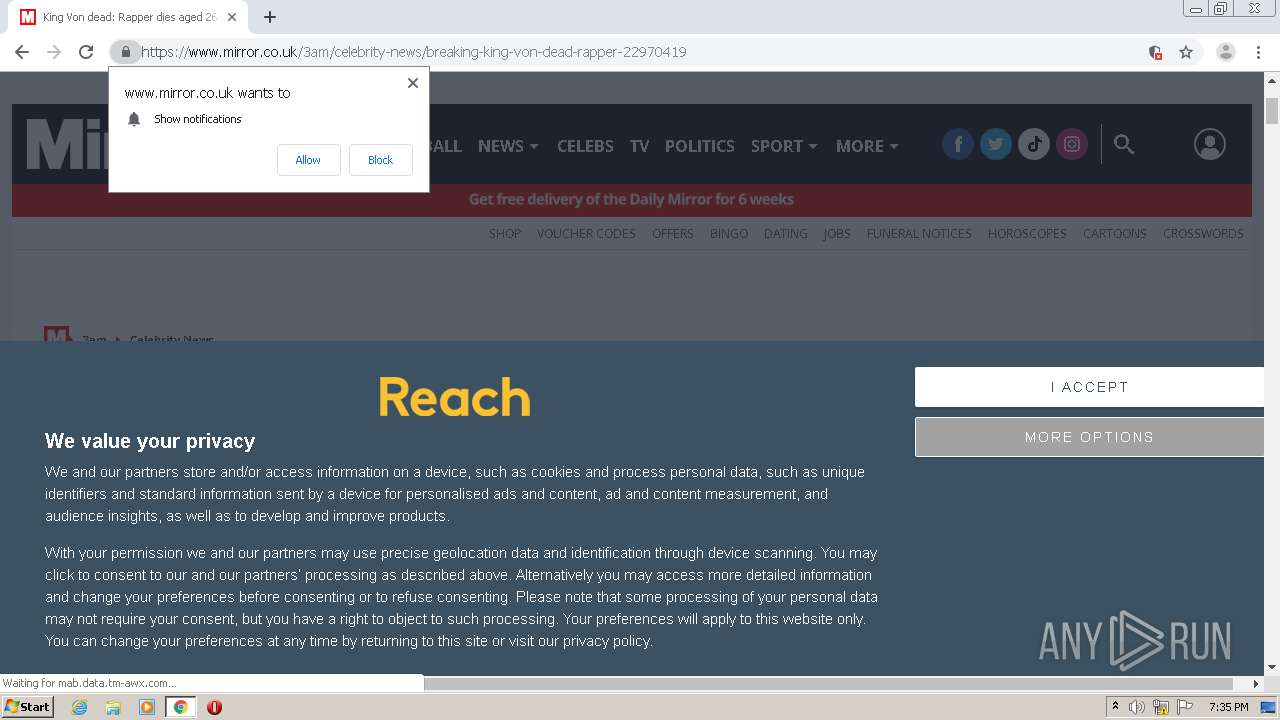
Task: Open the TV section
Action: [639, 146]
